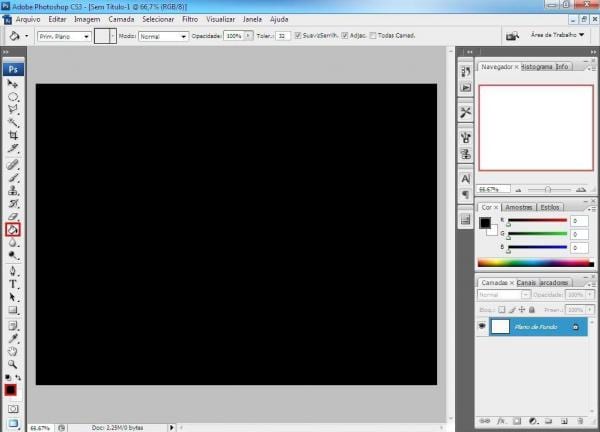Open the Área de Trabalho workspace menu
Image resolution: width=600 pixels, height=432 pixels.
[558, 35]
